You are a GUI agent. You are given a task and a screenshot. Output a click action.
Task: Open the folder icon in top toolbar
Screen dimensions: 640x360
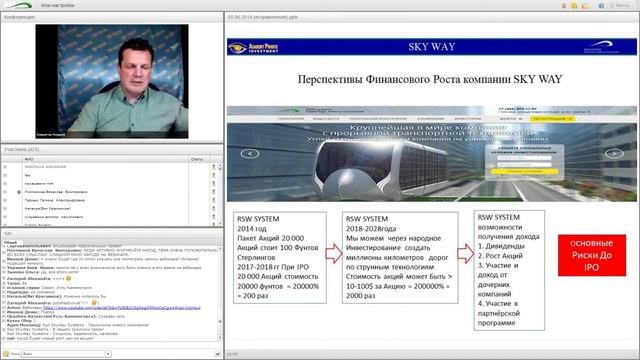point(585,6)
